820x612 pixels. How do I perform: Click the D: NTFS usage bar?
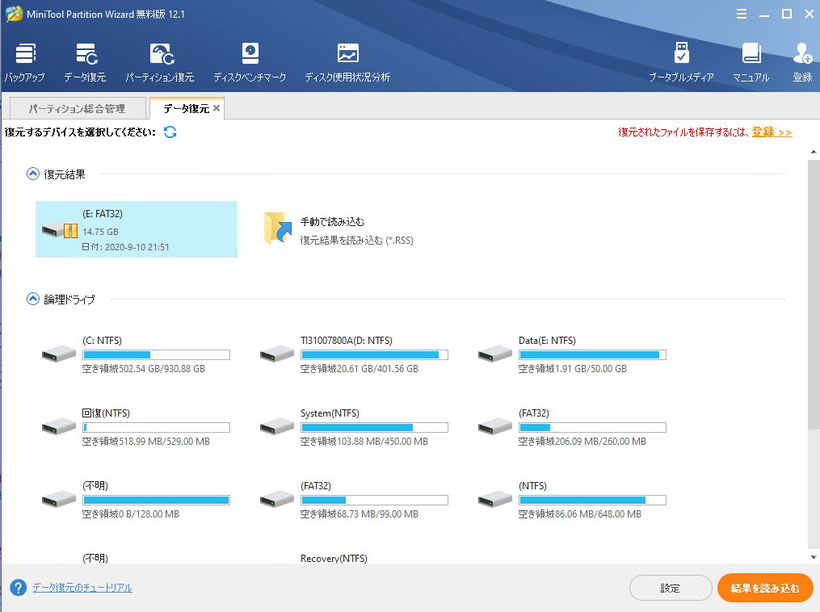click(374, 355)
